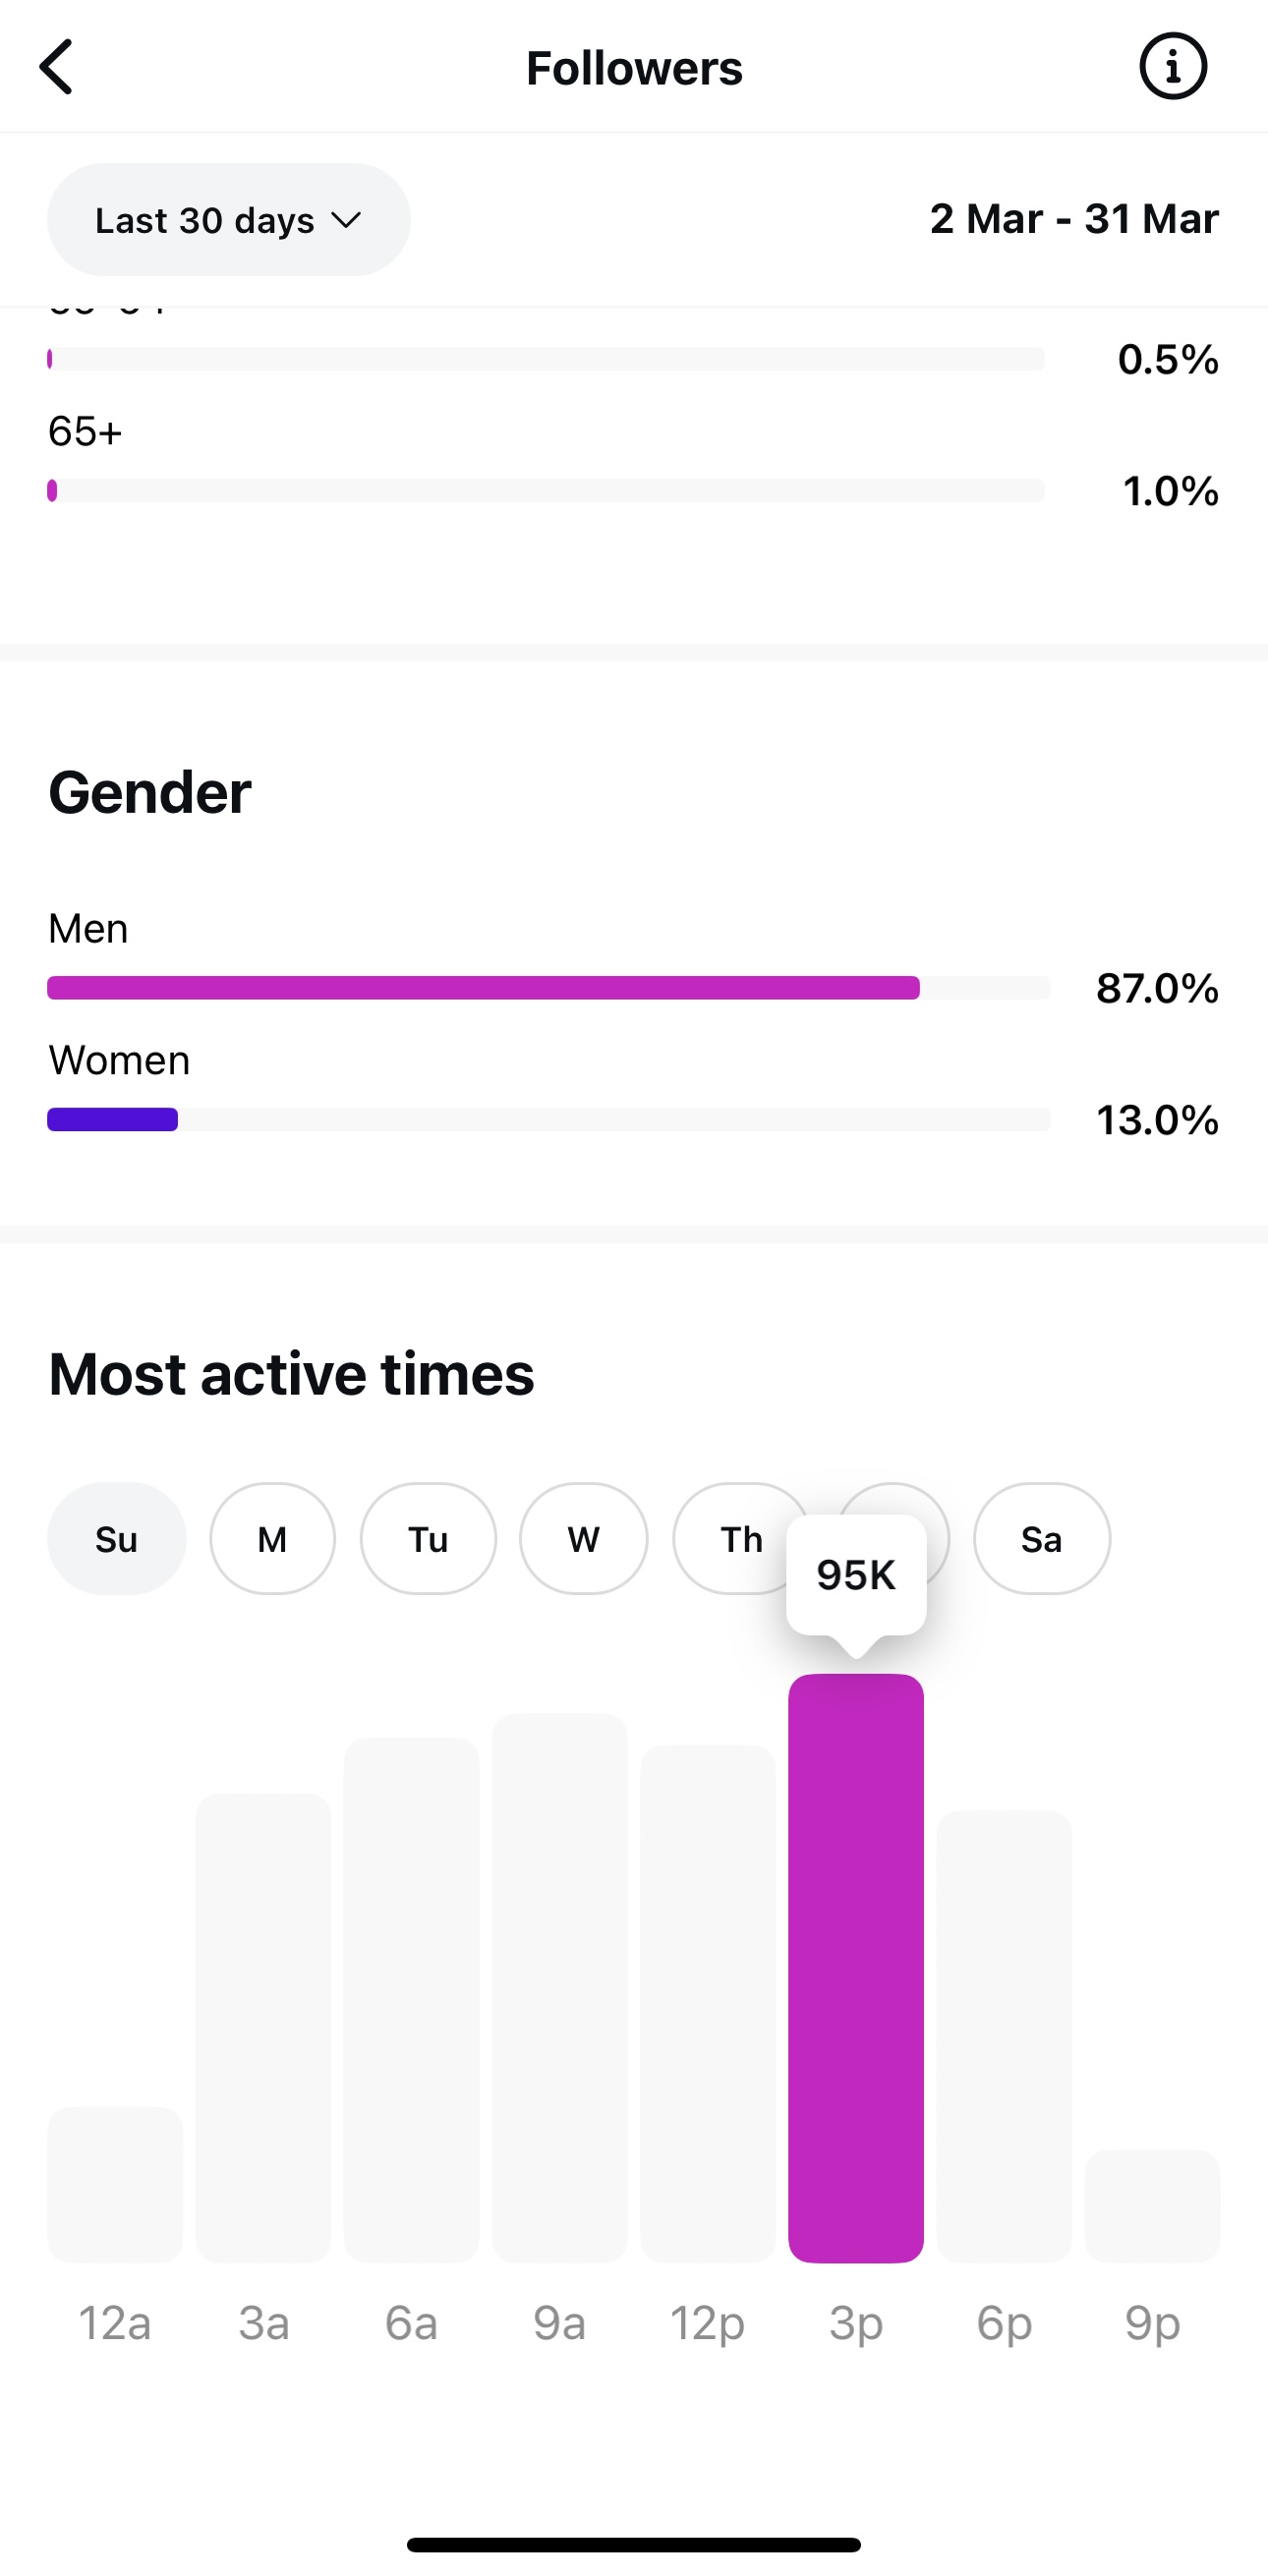Viewport: 1268px width, 2576px height.
Task: Select the Sunday day toggle
Action: (117, 1539)
